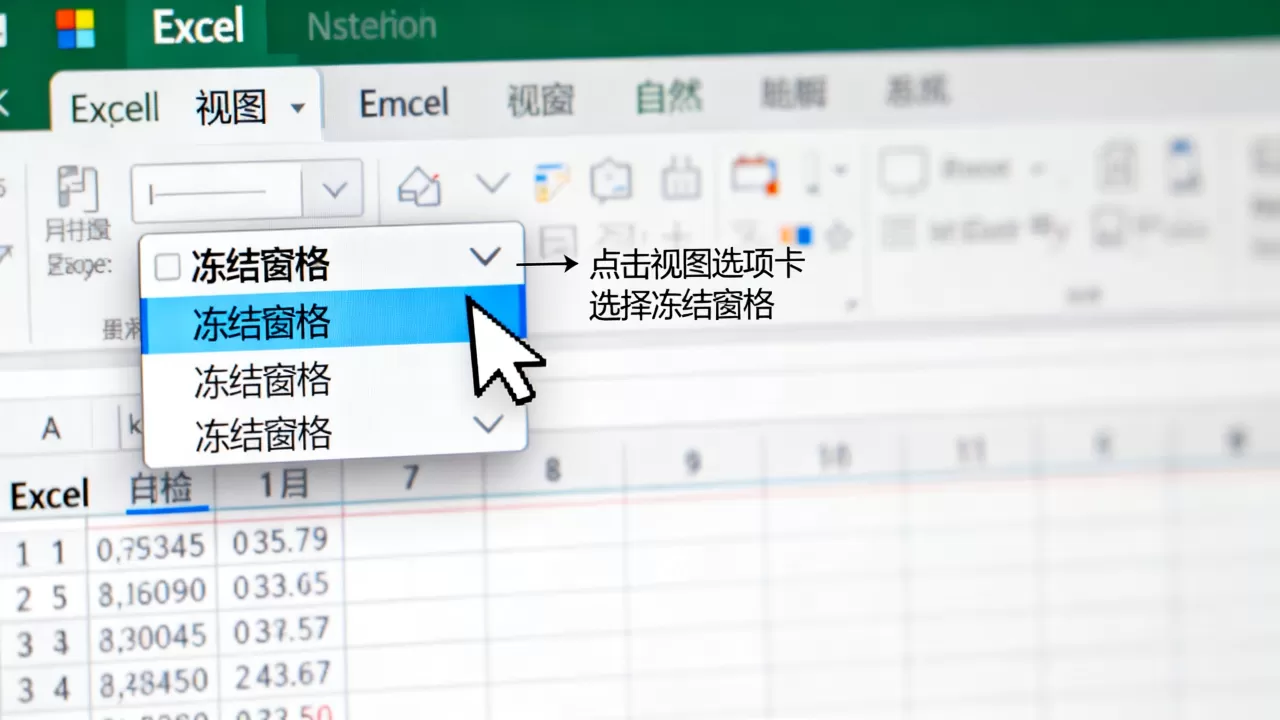Viewport: 1280px width, 720px height.
Task: Open the ribbon combo box dropdown arrow
Action: coord(333,190)
